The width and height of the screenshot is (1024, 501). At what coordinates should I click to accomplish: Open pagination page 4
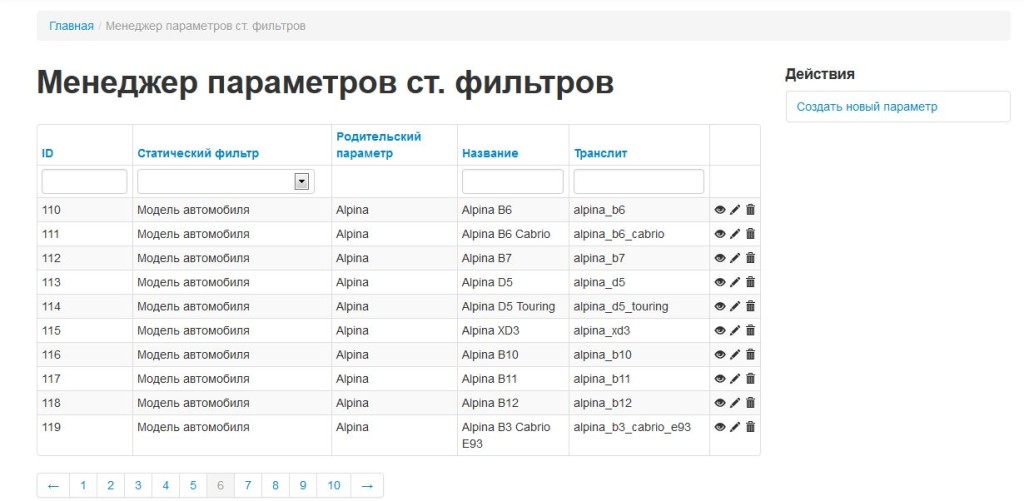(165, 485)
